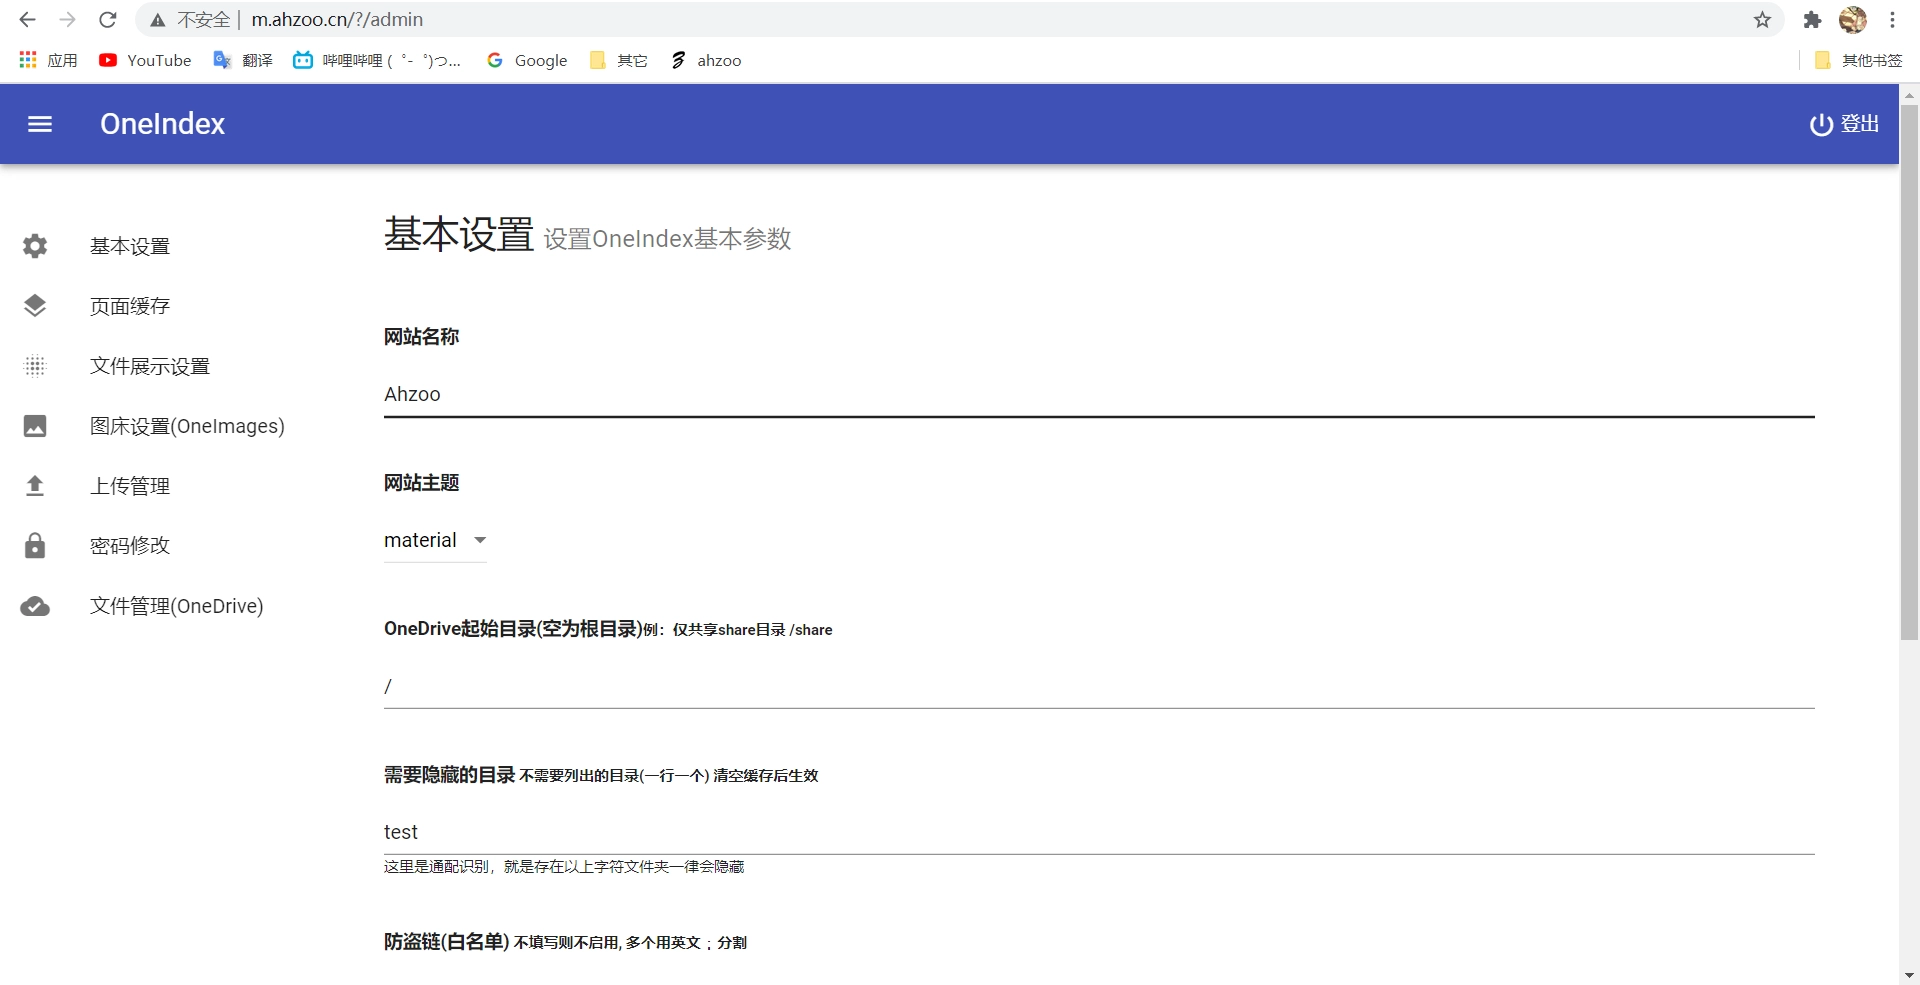The height and width of the screenshot is (985, 1920).
Task: Open the material theme selector arrow
Action: (x=479, y=540)
